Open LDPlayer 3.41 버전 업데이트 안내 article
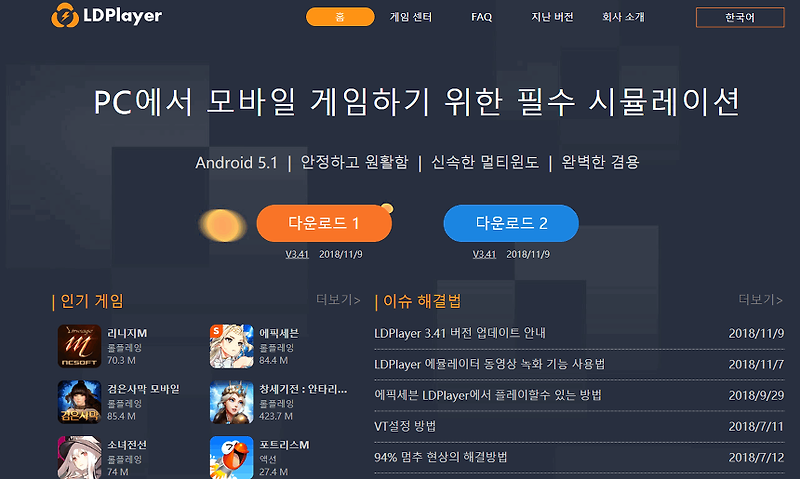 tap(460, 333)
